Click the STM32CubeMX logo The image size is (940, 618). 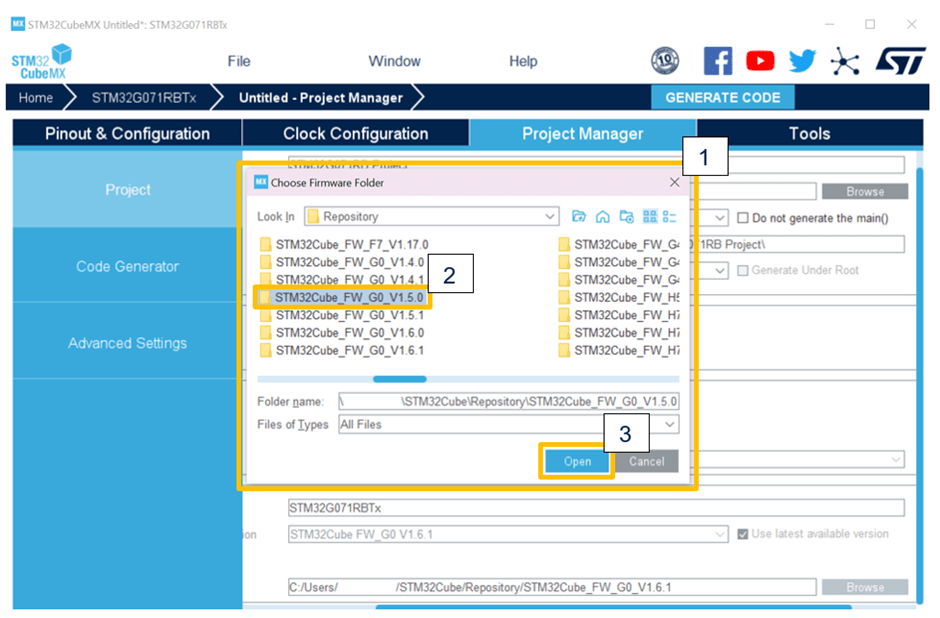[41, 62]
